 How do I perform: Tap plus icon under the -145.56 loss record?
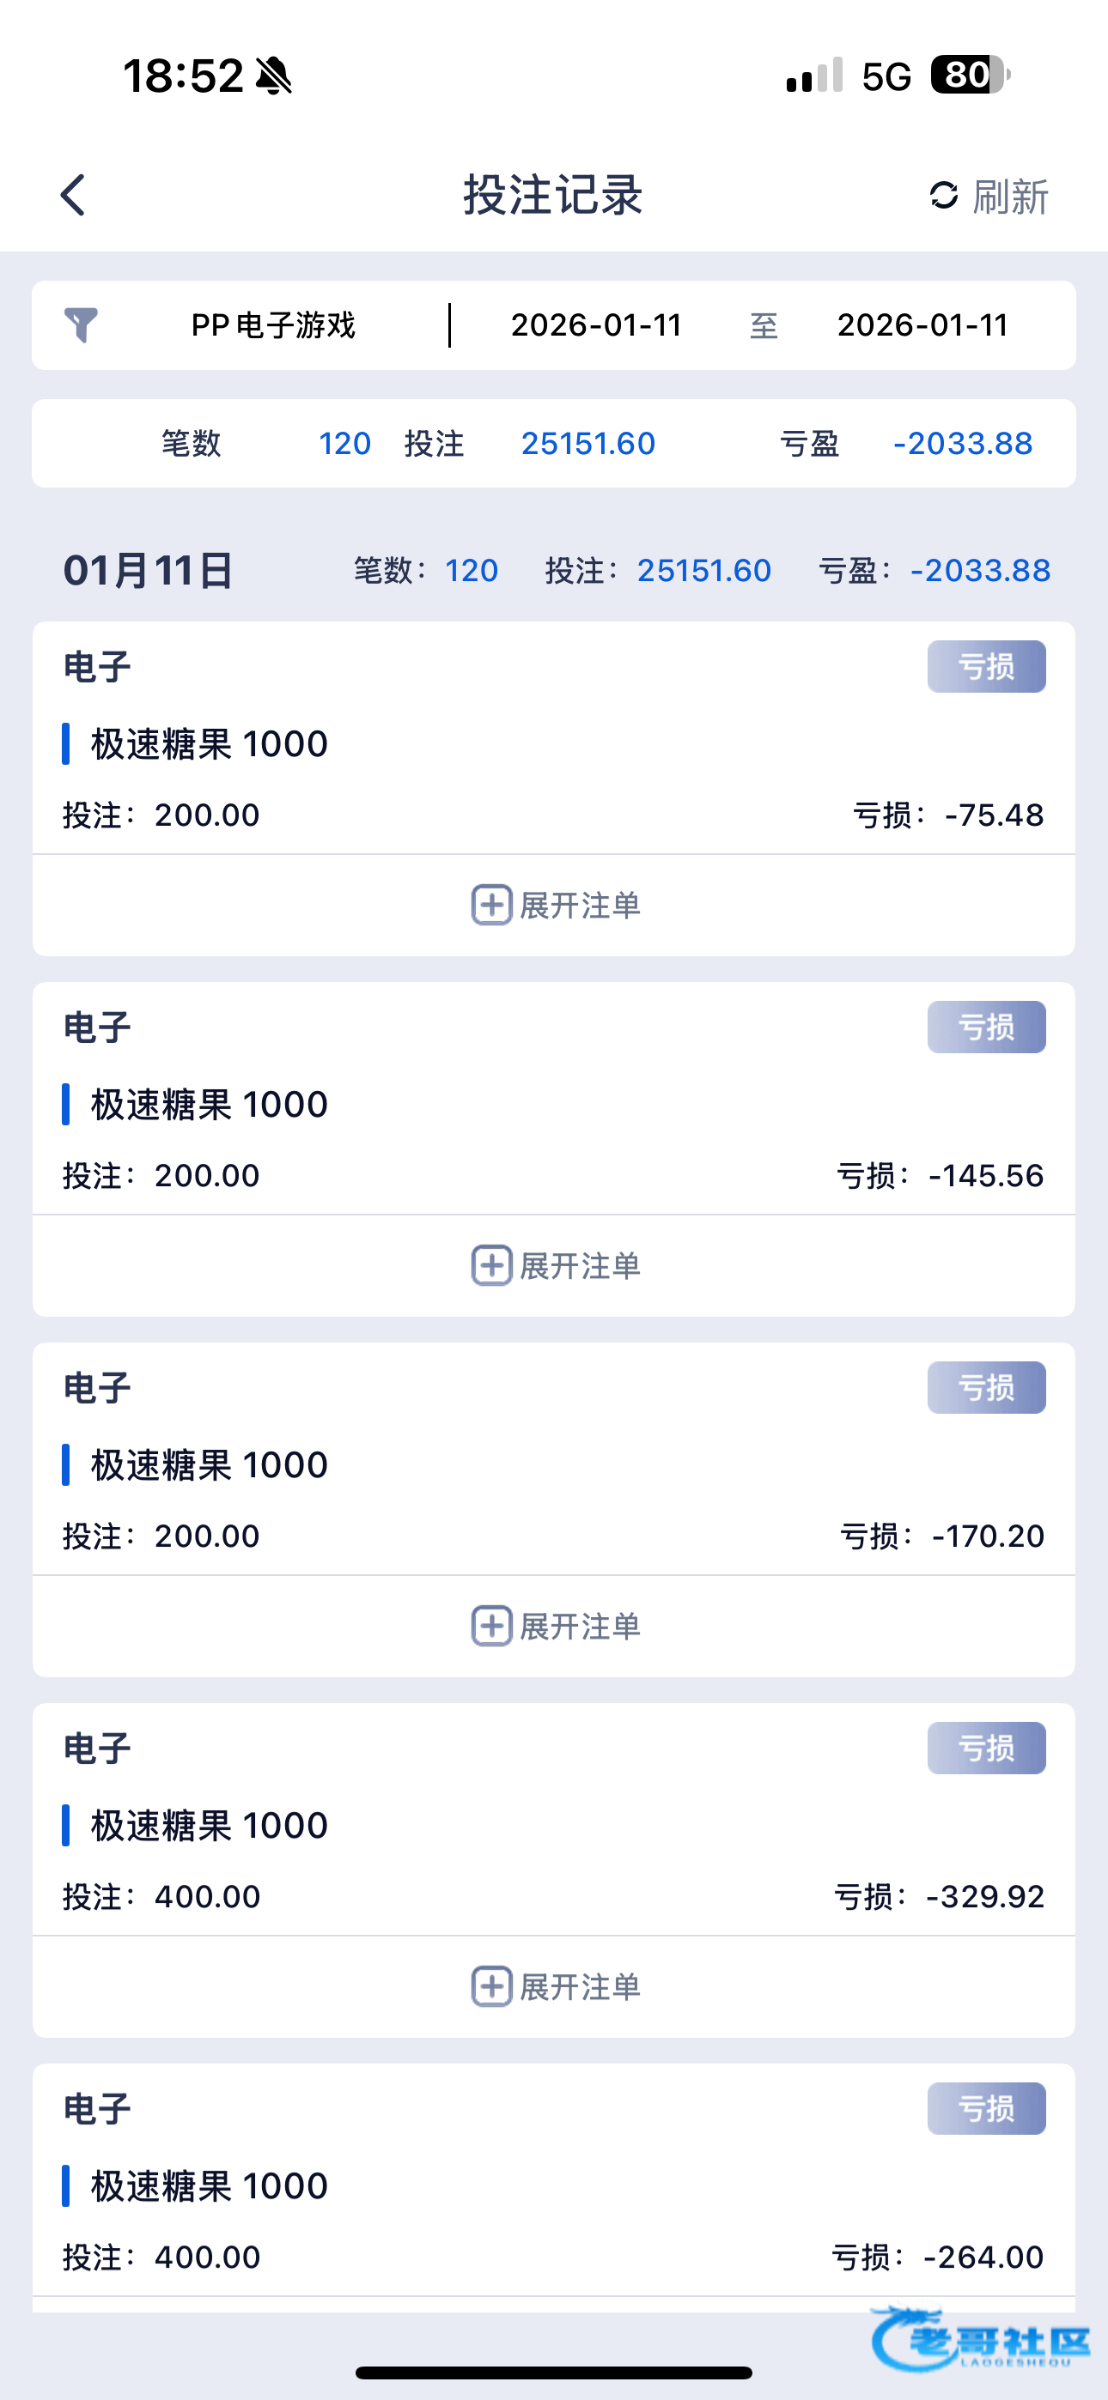(491, 1266)
